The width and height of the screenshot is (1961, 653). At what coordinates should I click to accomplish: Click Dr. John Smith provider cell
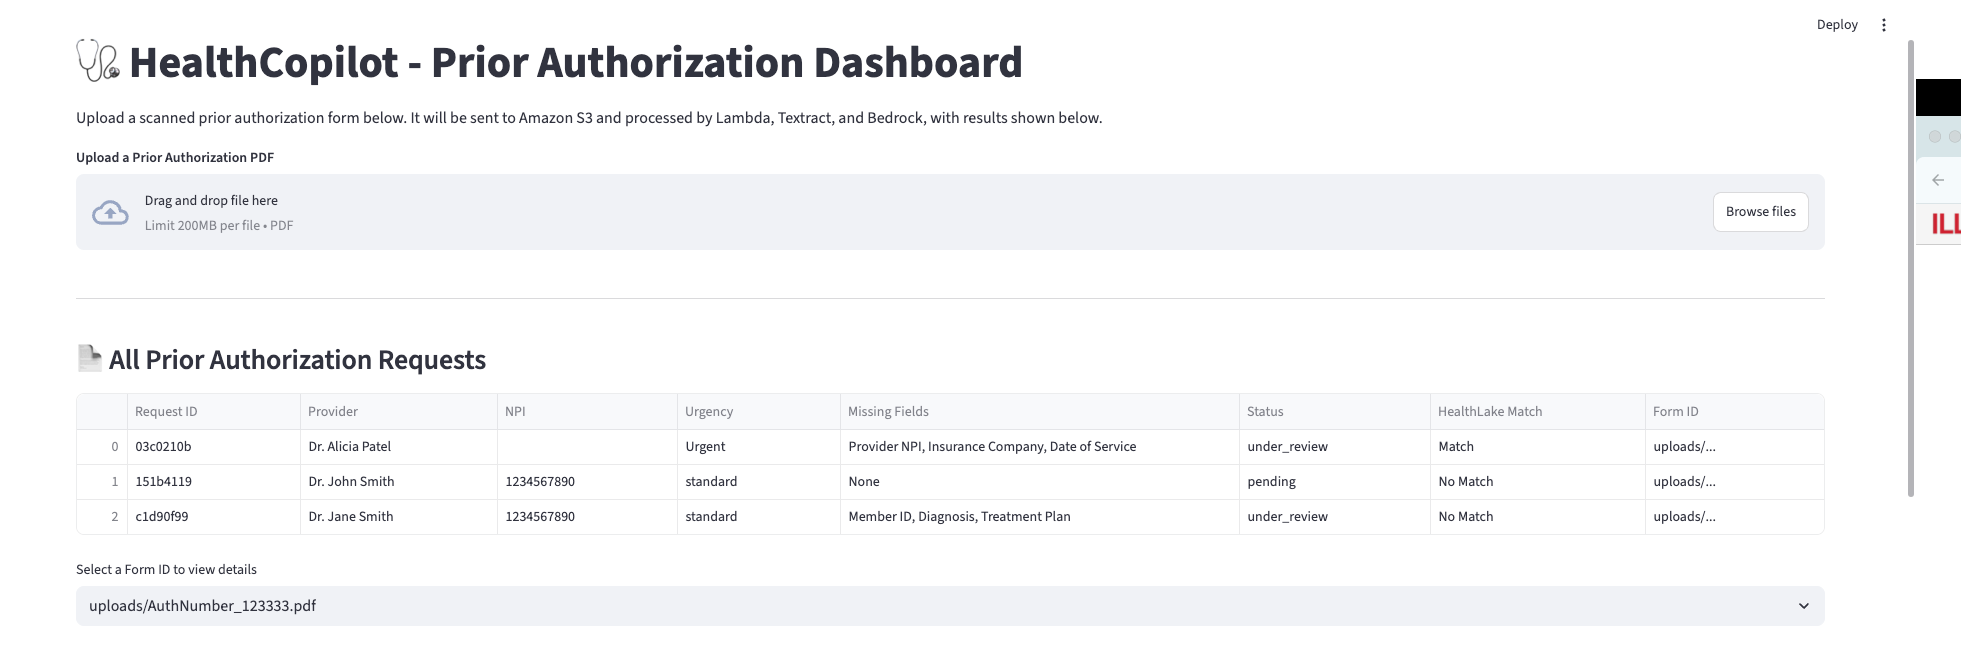point(399,482)
